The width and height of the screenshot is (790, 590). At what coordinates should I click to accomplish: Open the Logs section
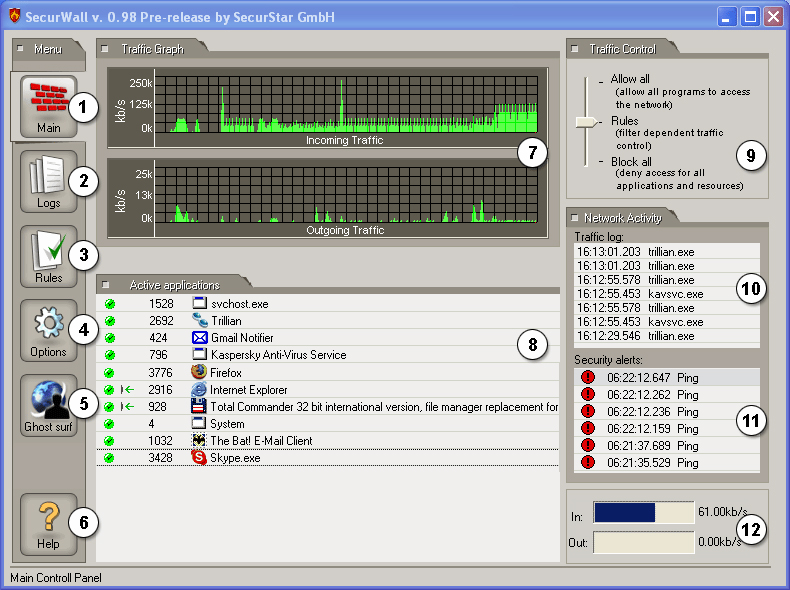click(x=49, y=181)
